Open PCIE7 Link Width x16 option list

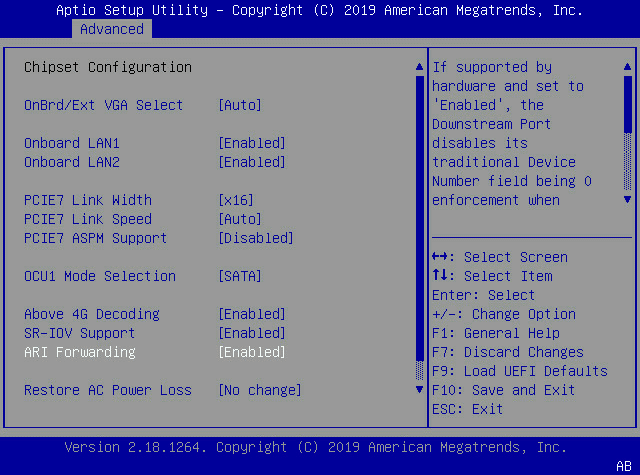[x=236, y=200]
